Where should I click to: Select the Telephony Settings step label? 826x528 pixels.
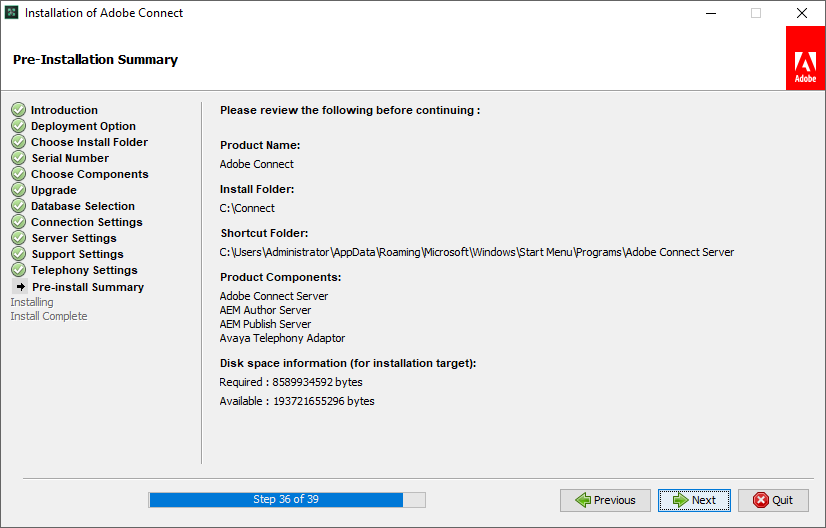(x=84, y=270)
